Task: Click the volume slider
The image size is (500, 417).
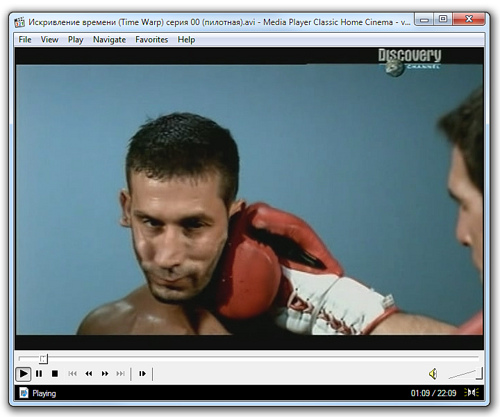Action: 466,374
